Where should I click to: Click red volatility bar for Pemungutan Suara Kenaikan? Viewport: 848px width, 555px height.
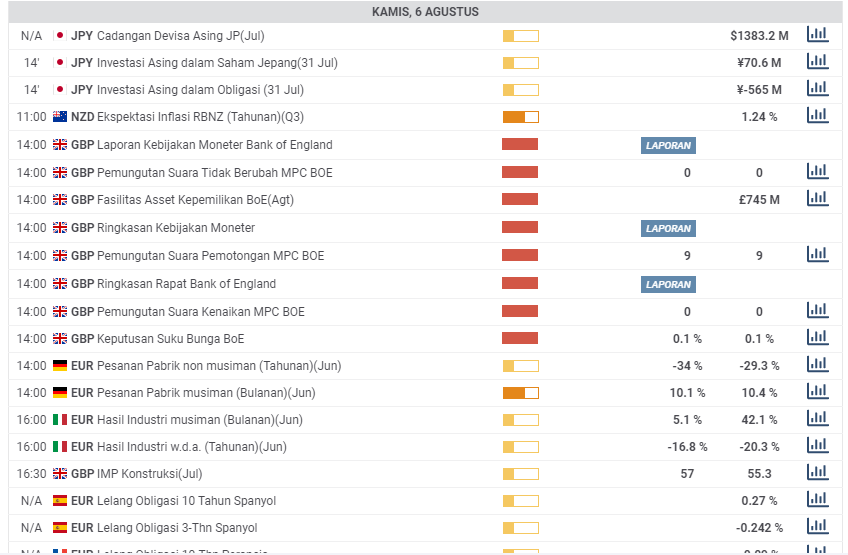point(520,311)
